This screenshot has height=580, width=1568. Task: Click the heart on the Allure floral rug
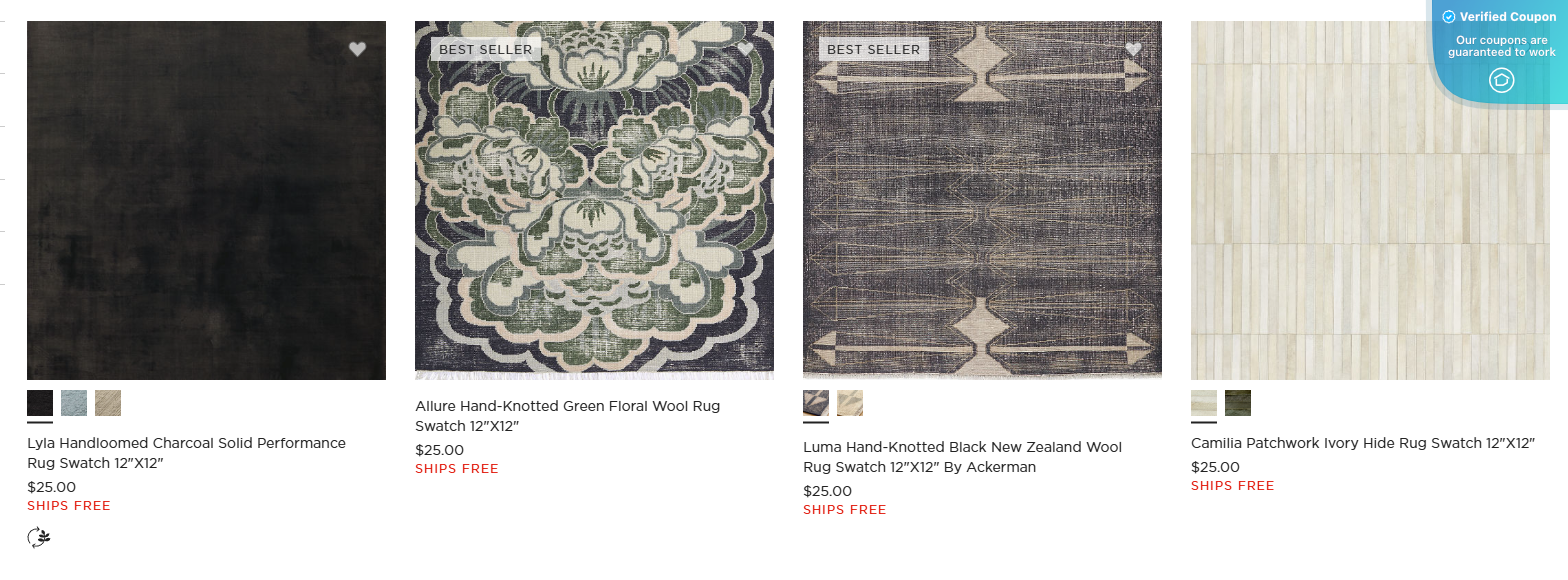[x=746, y=48]
